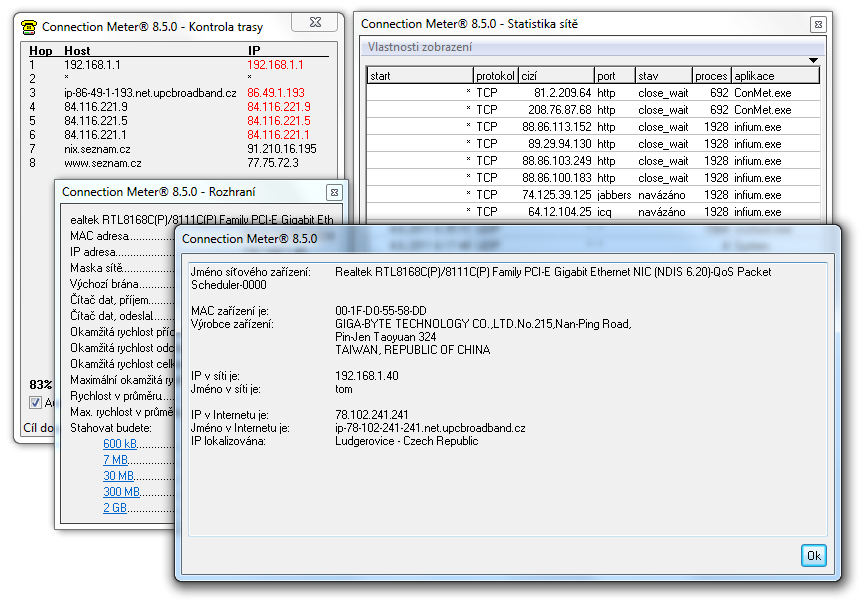863x605 pixels.
Task: Click the Maska sítě row in Rozhraní
Action: pyautogui.click(x=122, y=268)
